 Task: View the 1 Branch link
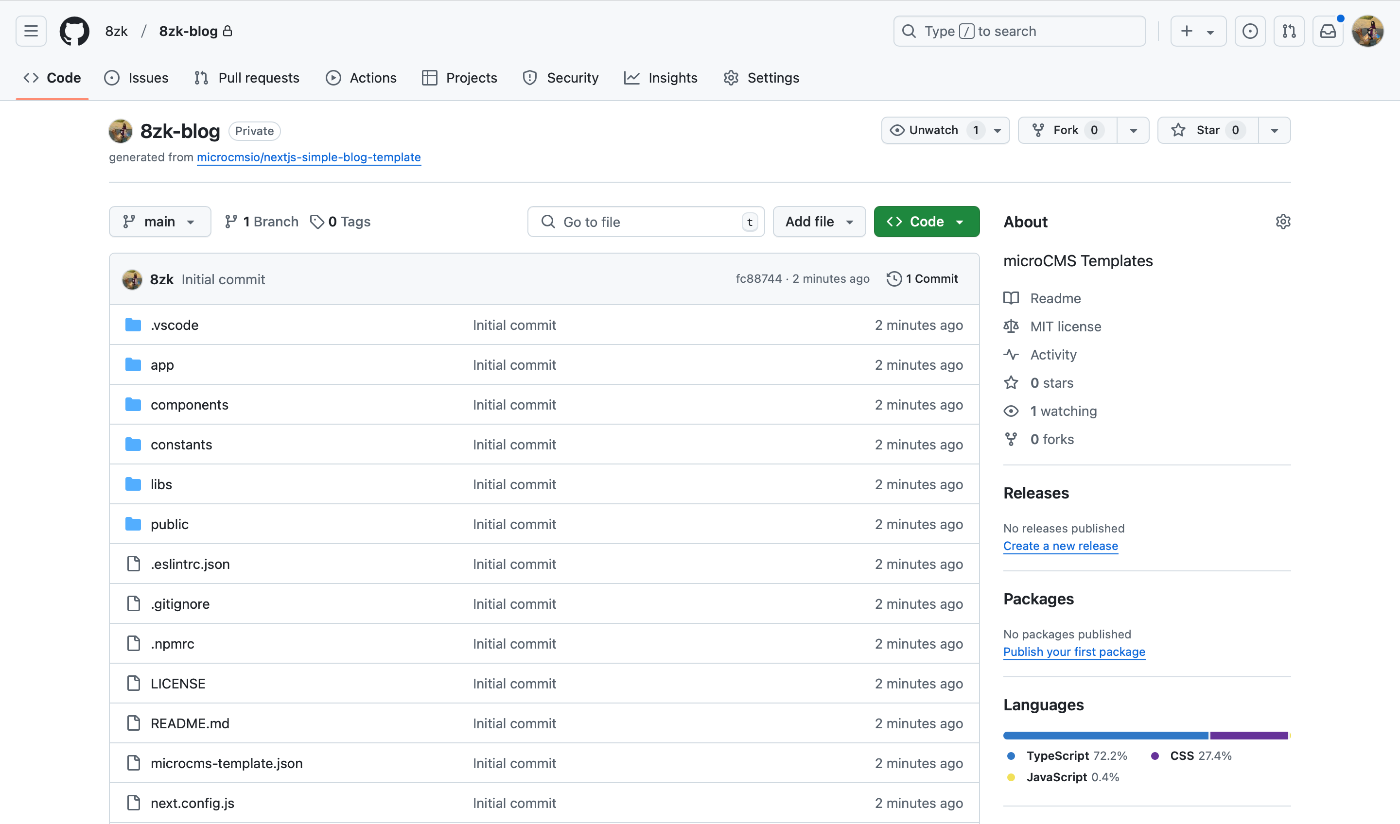click(x=262, y=222)
